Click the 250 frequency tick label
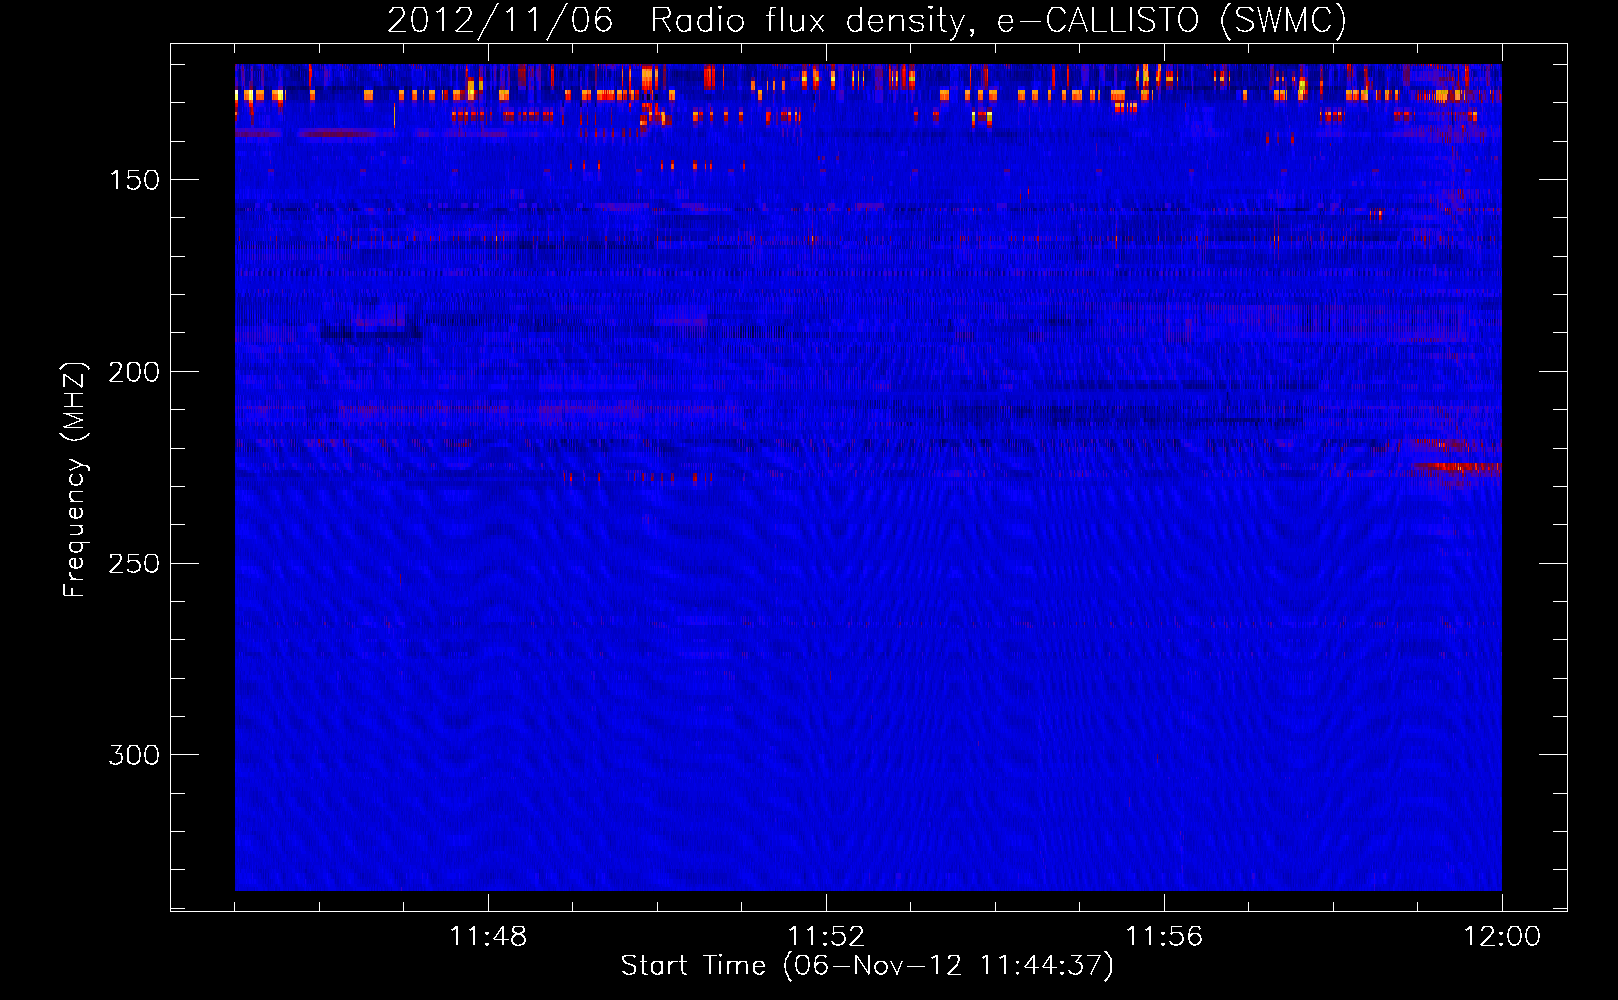The image size is (1618, 1000). point(134,563)
